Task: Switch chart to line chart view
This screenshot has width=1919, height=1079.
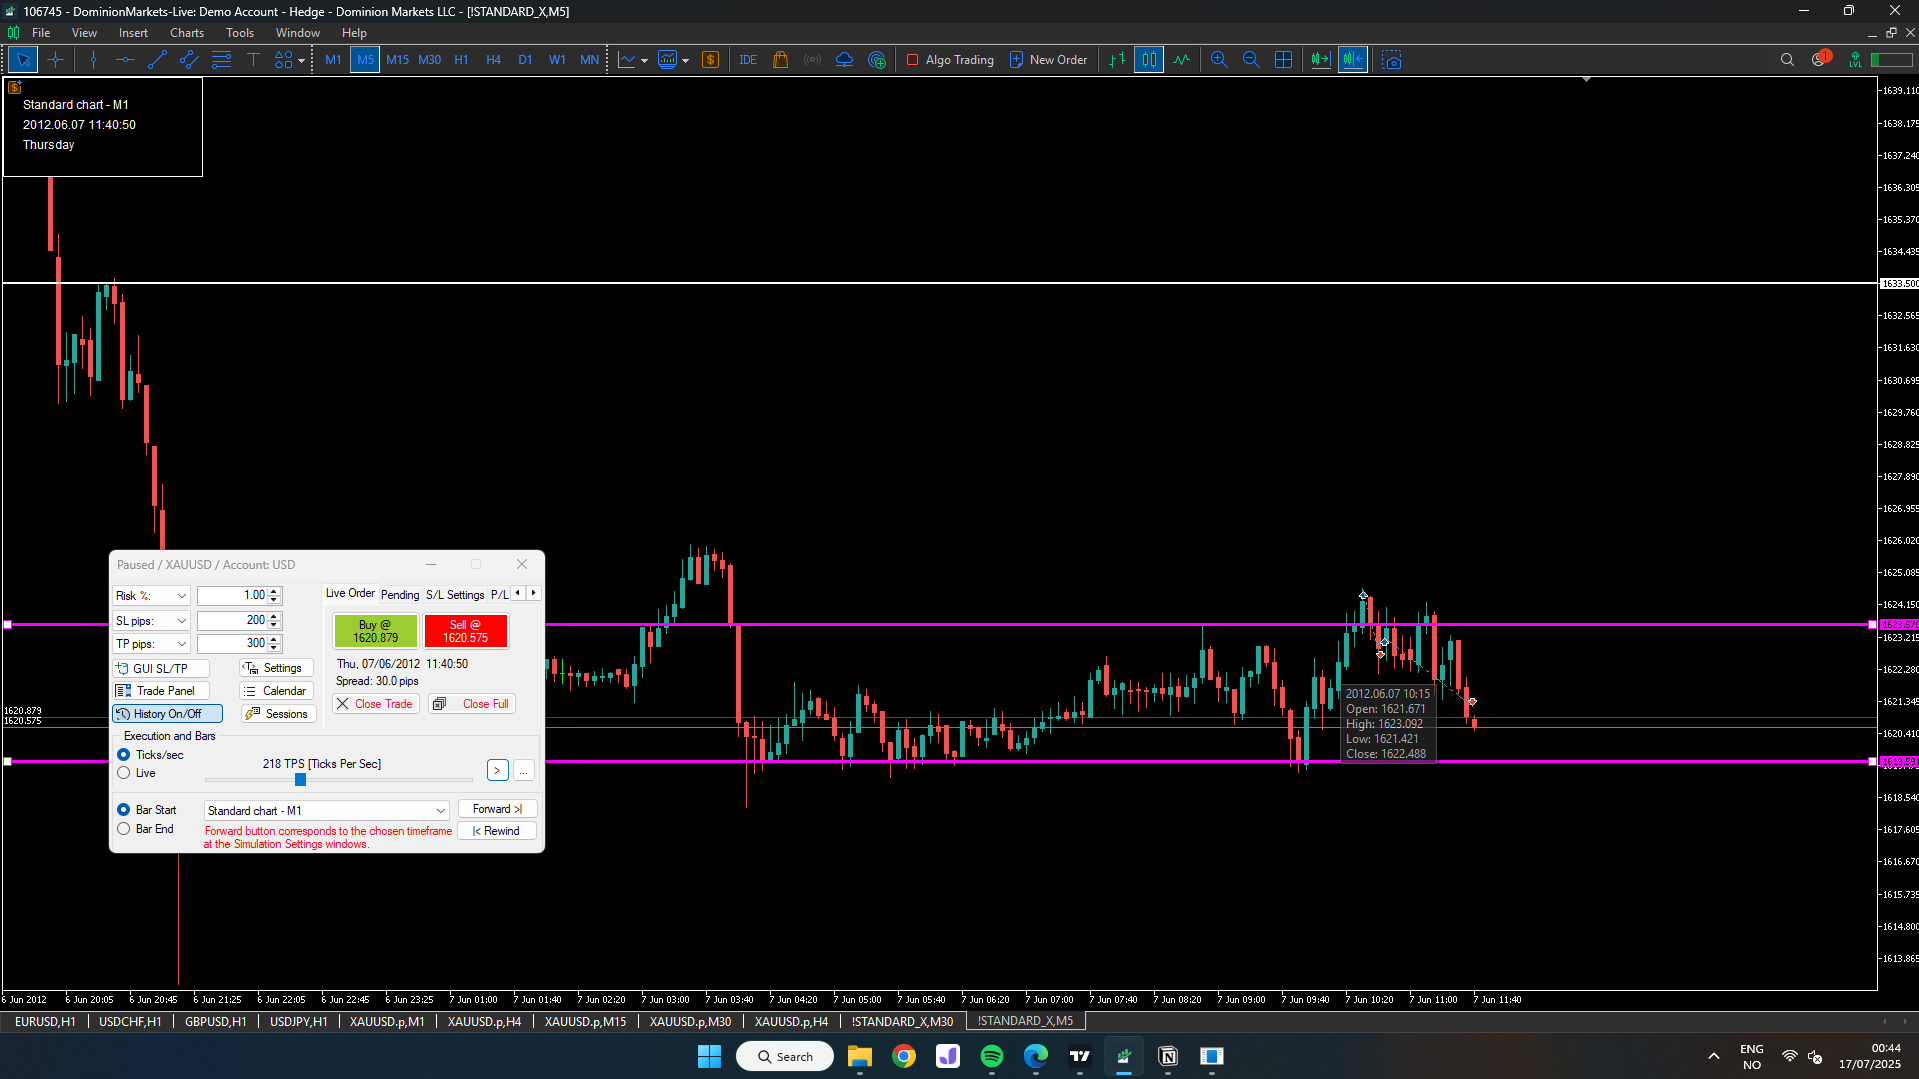Action: [1181, 60]
